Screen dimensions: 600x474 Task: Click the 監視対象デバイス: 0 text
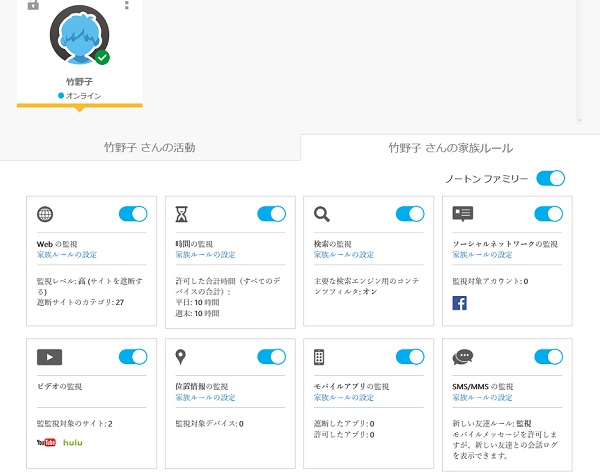tap(209, 424)
